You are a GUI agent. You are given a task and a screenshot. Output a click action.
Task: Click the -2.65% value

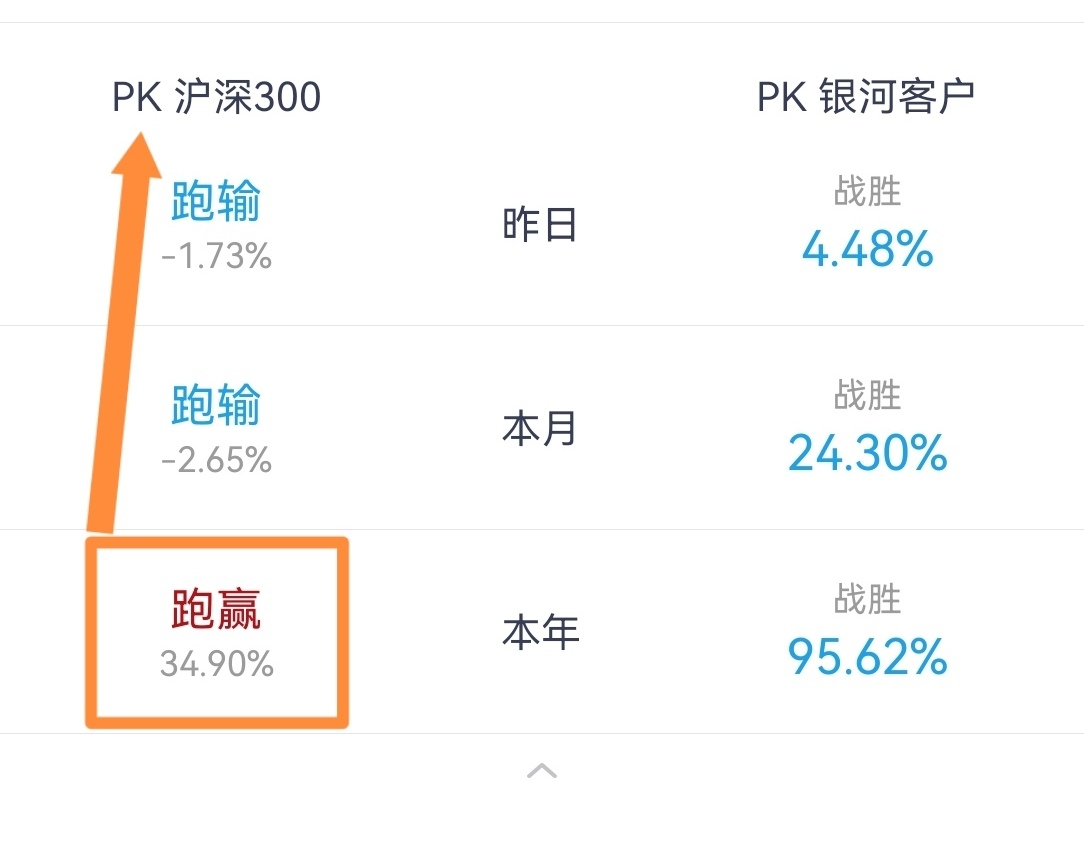pos(216,460)
